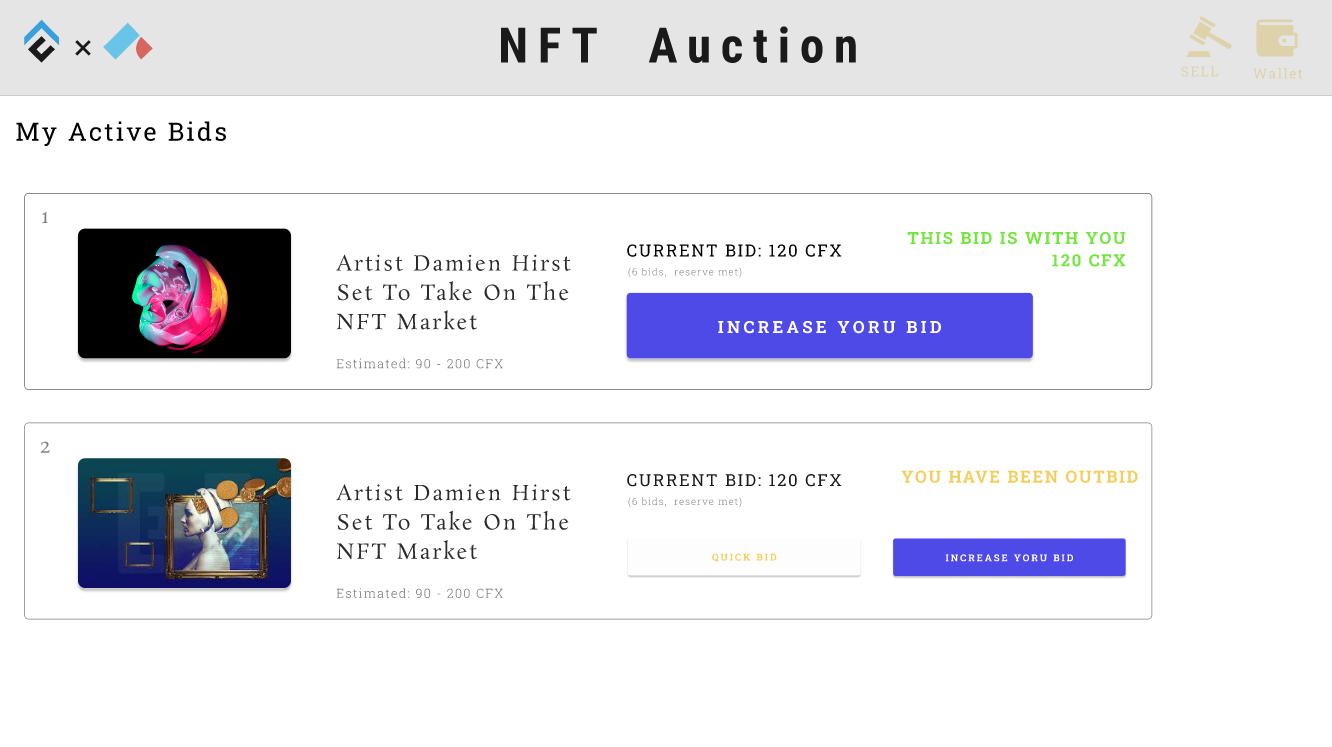Open the framed portrait with coins thumbnail
The image size is (1332, 747).
point(184,523)
